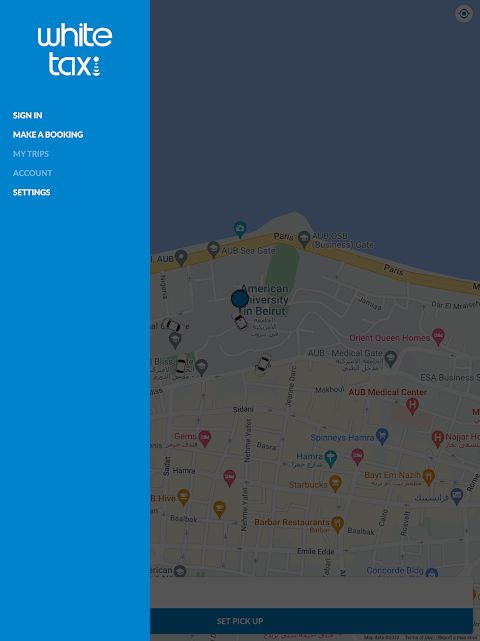The height and width of the screenshot is (641, 480).
Task: Tap the Najjar Hospital marker
Action: pos(438,439)
